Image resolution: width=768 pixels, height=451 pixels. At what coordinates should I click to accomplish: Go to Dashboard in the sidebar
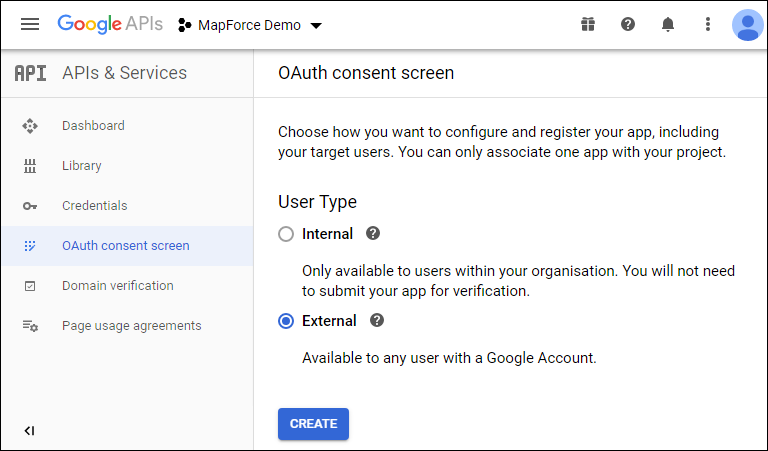pos(93,126)
